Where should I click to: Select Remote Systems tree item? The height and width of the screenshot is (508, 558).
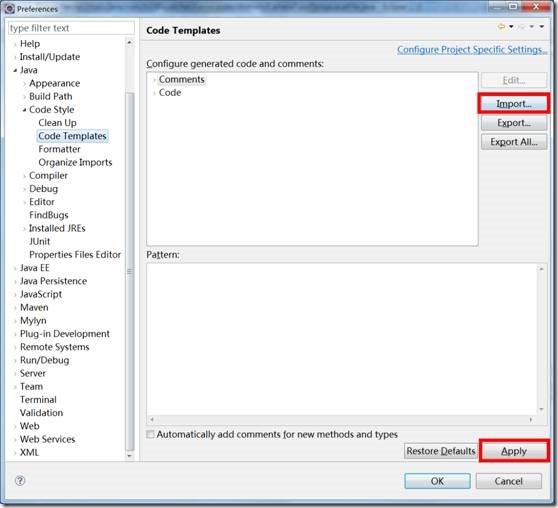coord(54,347)
